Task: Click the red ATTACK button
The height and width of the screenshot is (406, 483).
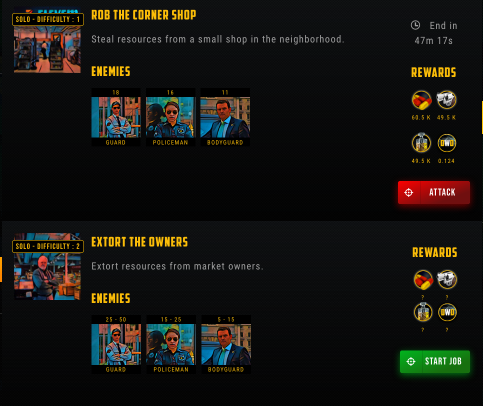Action: [x=434, y=192]
